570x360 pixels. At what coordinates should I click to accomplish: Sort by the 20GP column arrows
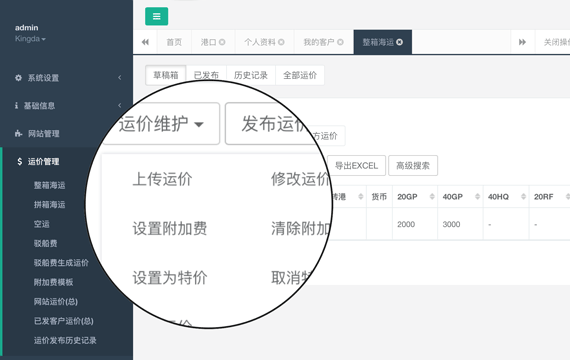(x=432, y=197)
